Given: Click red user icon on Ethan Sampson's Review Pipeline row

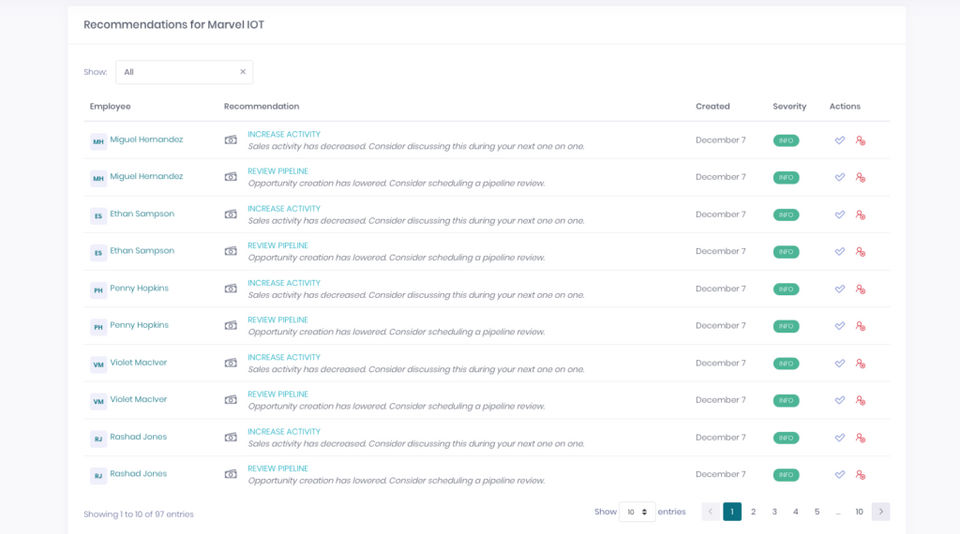Looking at the screenshot, I should tap(860, 252).
